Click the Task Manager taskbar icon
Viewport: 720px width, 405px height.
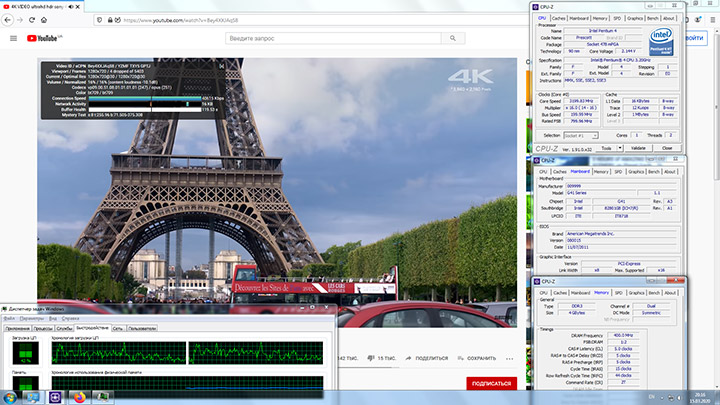103,397
